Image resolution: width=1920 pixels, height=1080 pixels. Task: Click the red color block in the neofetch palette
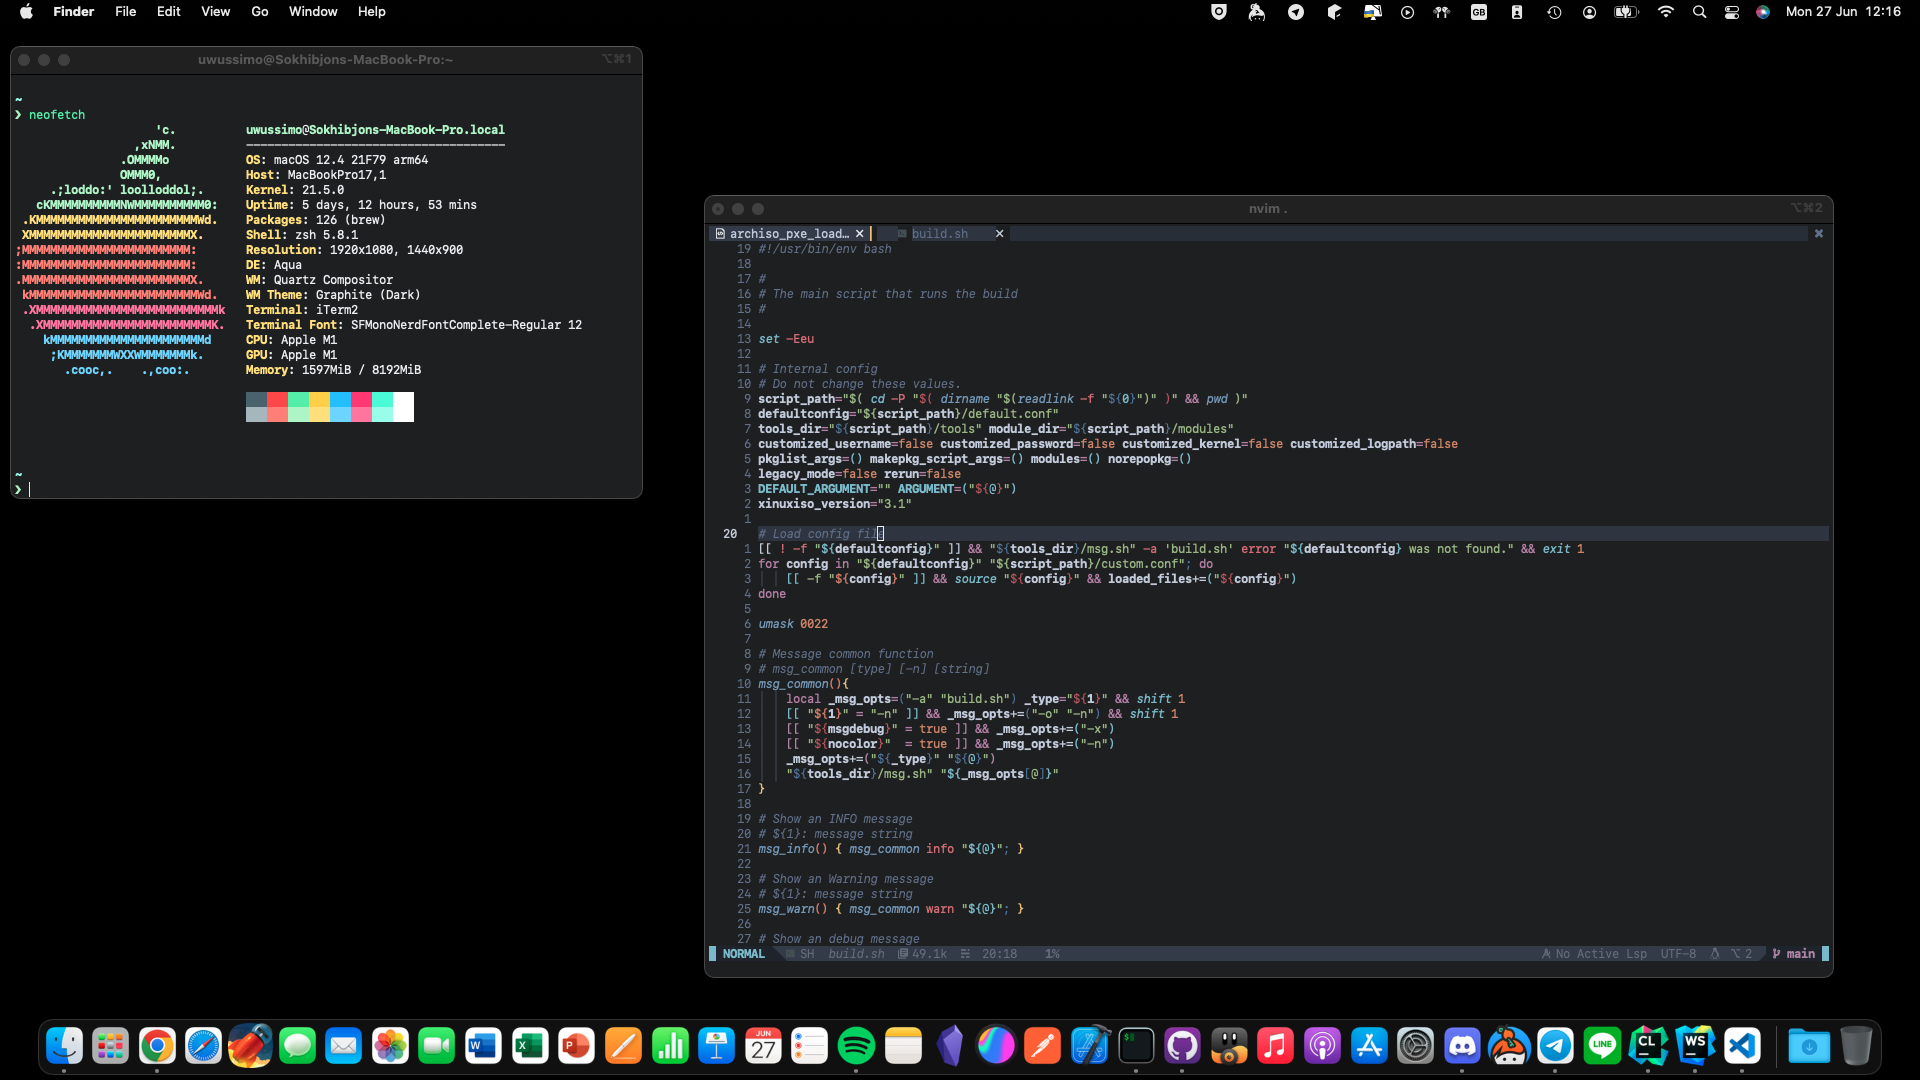point(277,400)
